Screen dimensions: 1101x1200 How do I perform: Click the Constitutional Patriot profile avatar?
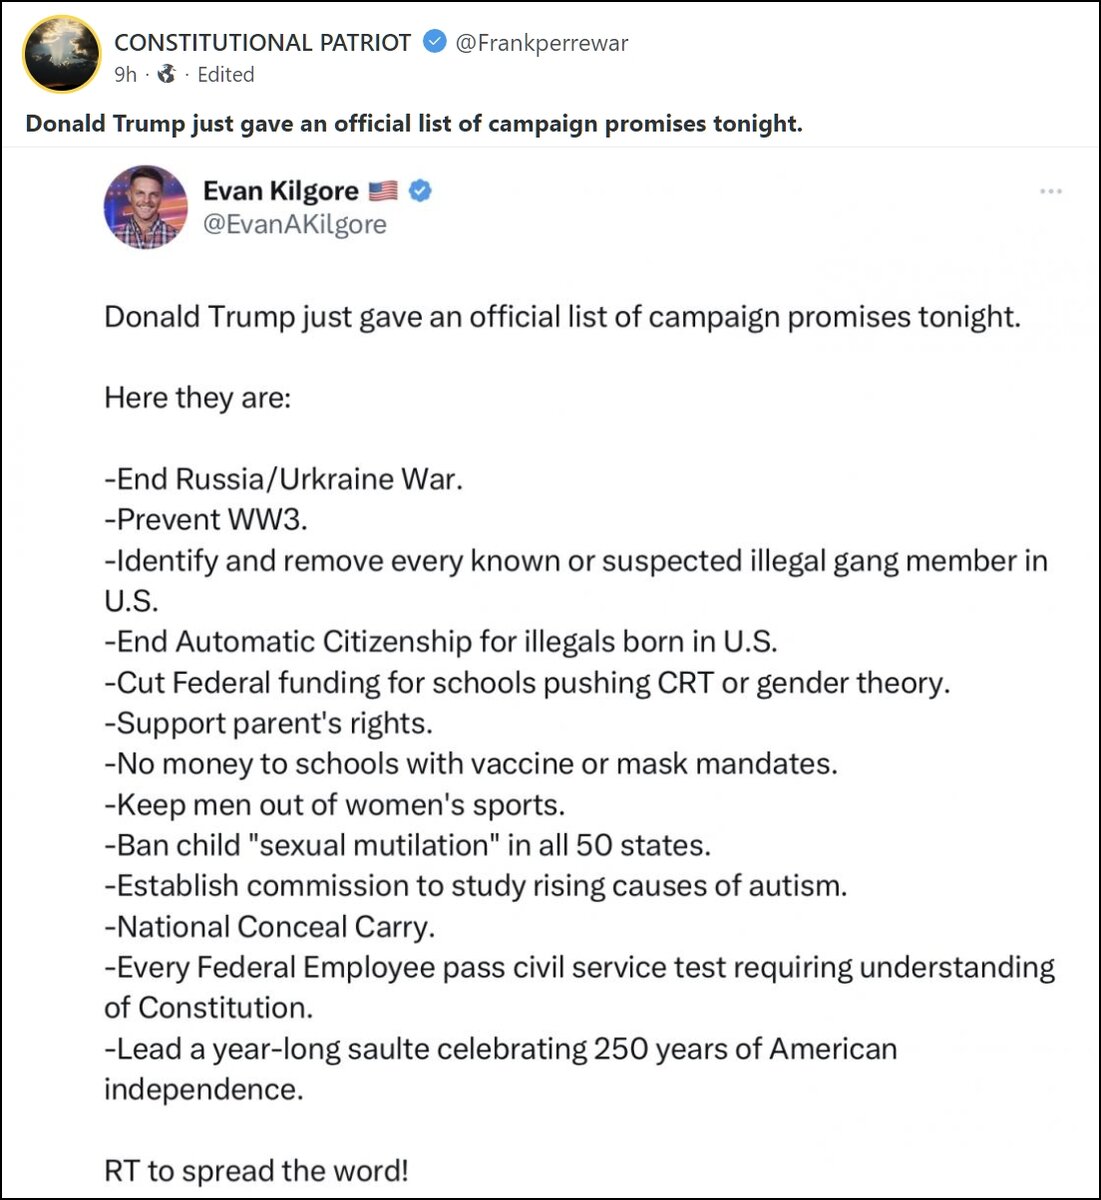tap(62, 55)
